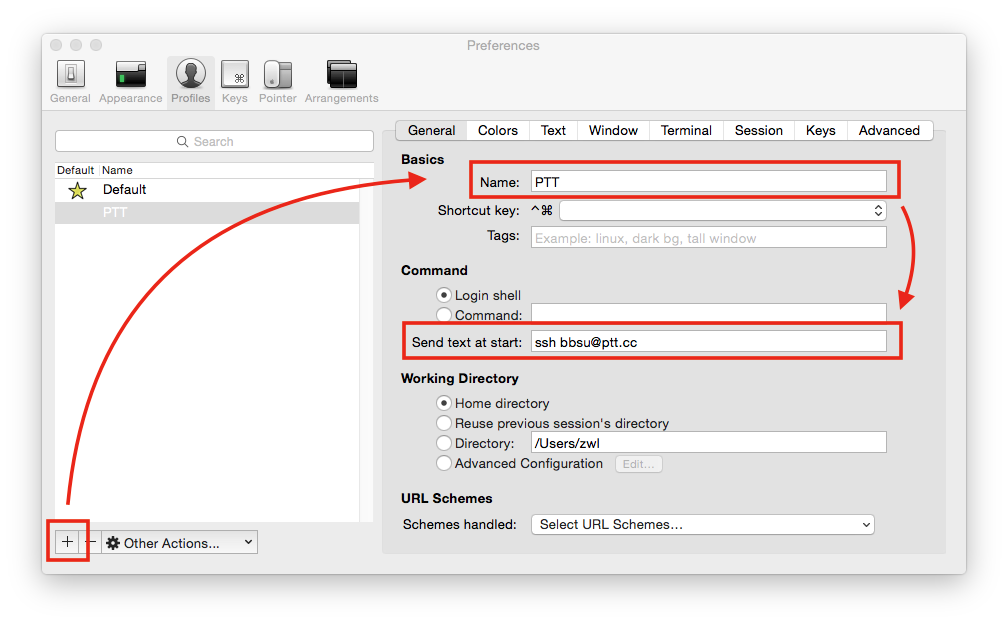Click the plus button to add profile
This screenshot has width=1008, height=624.
coord(67,542)
